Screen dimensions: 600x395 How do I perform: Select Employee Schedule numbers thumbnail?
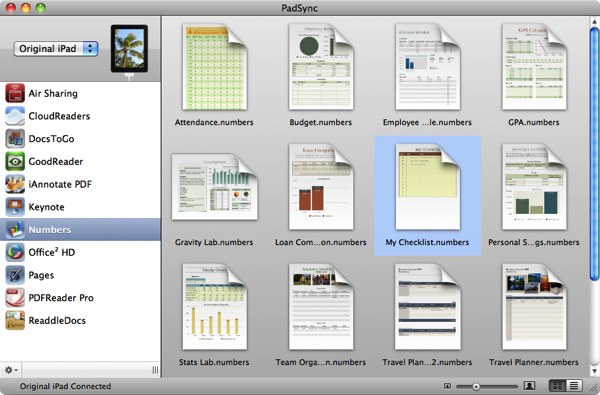pyautogui.click(x=427, y=67)
